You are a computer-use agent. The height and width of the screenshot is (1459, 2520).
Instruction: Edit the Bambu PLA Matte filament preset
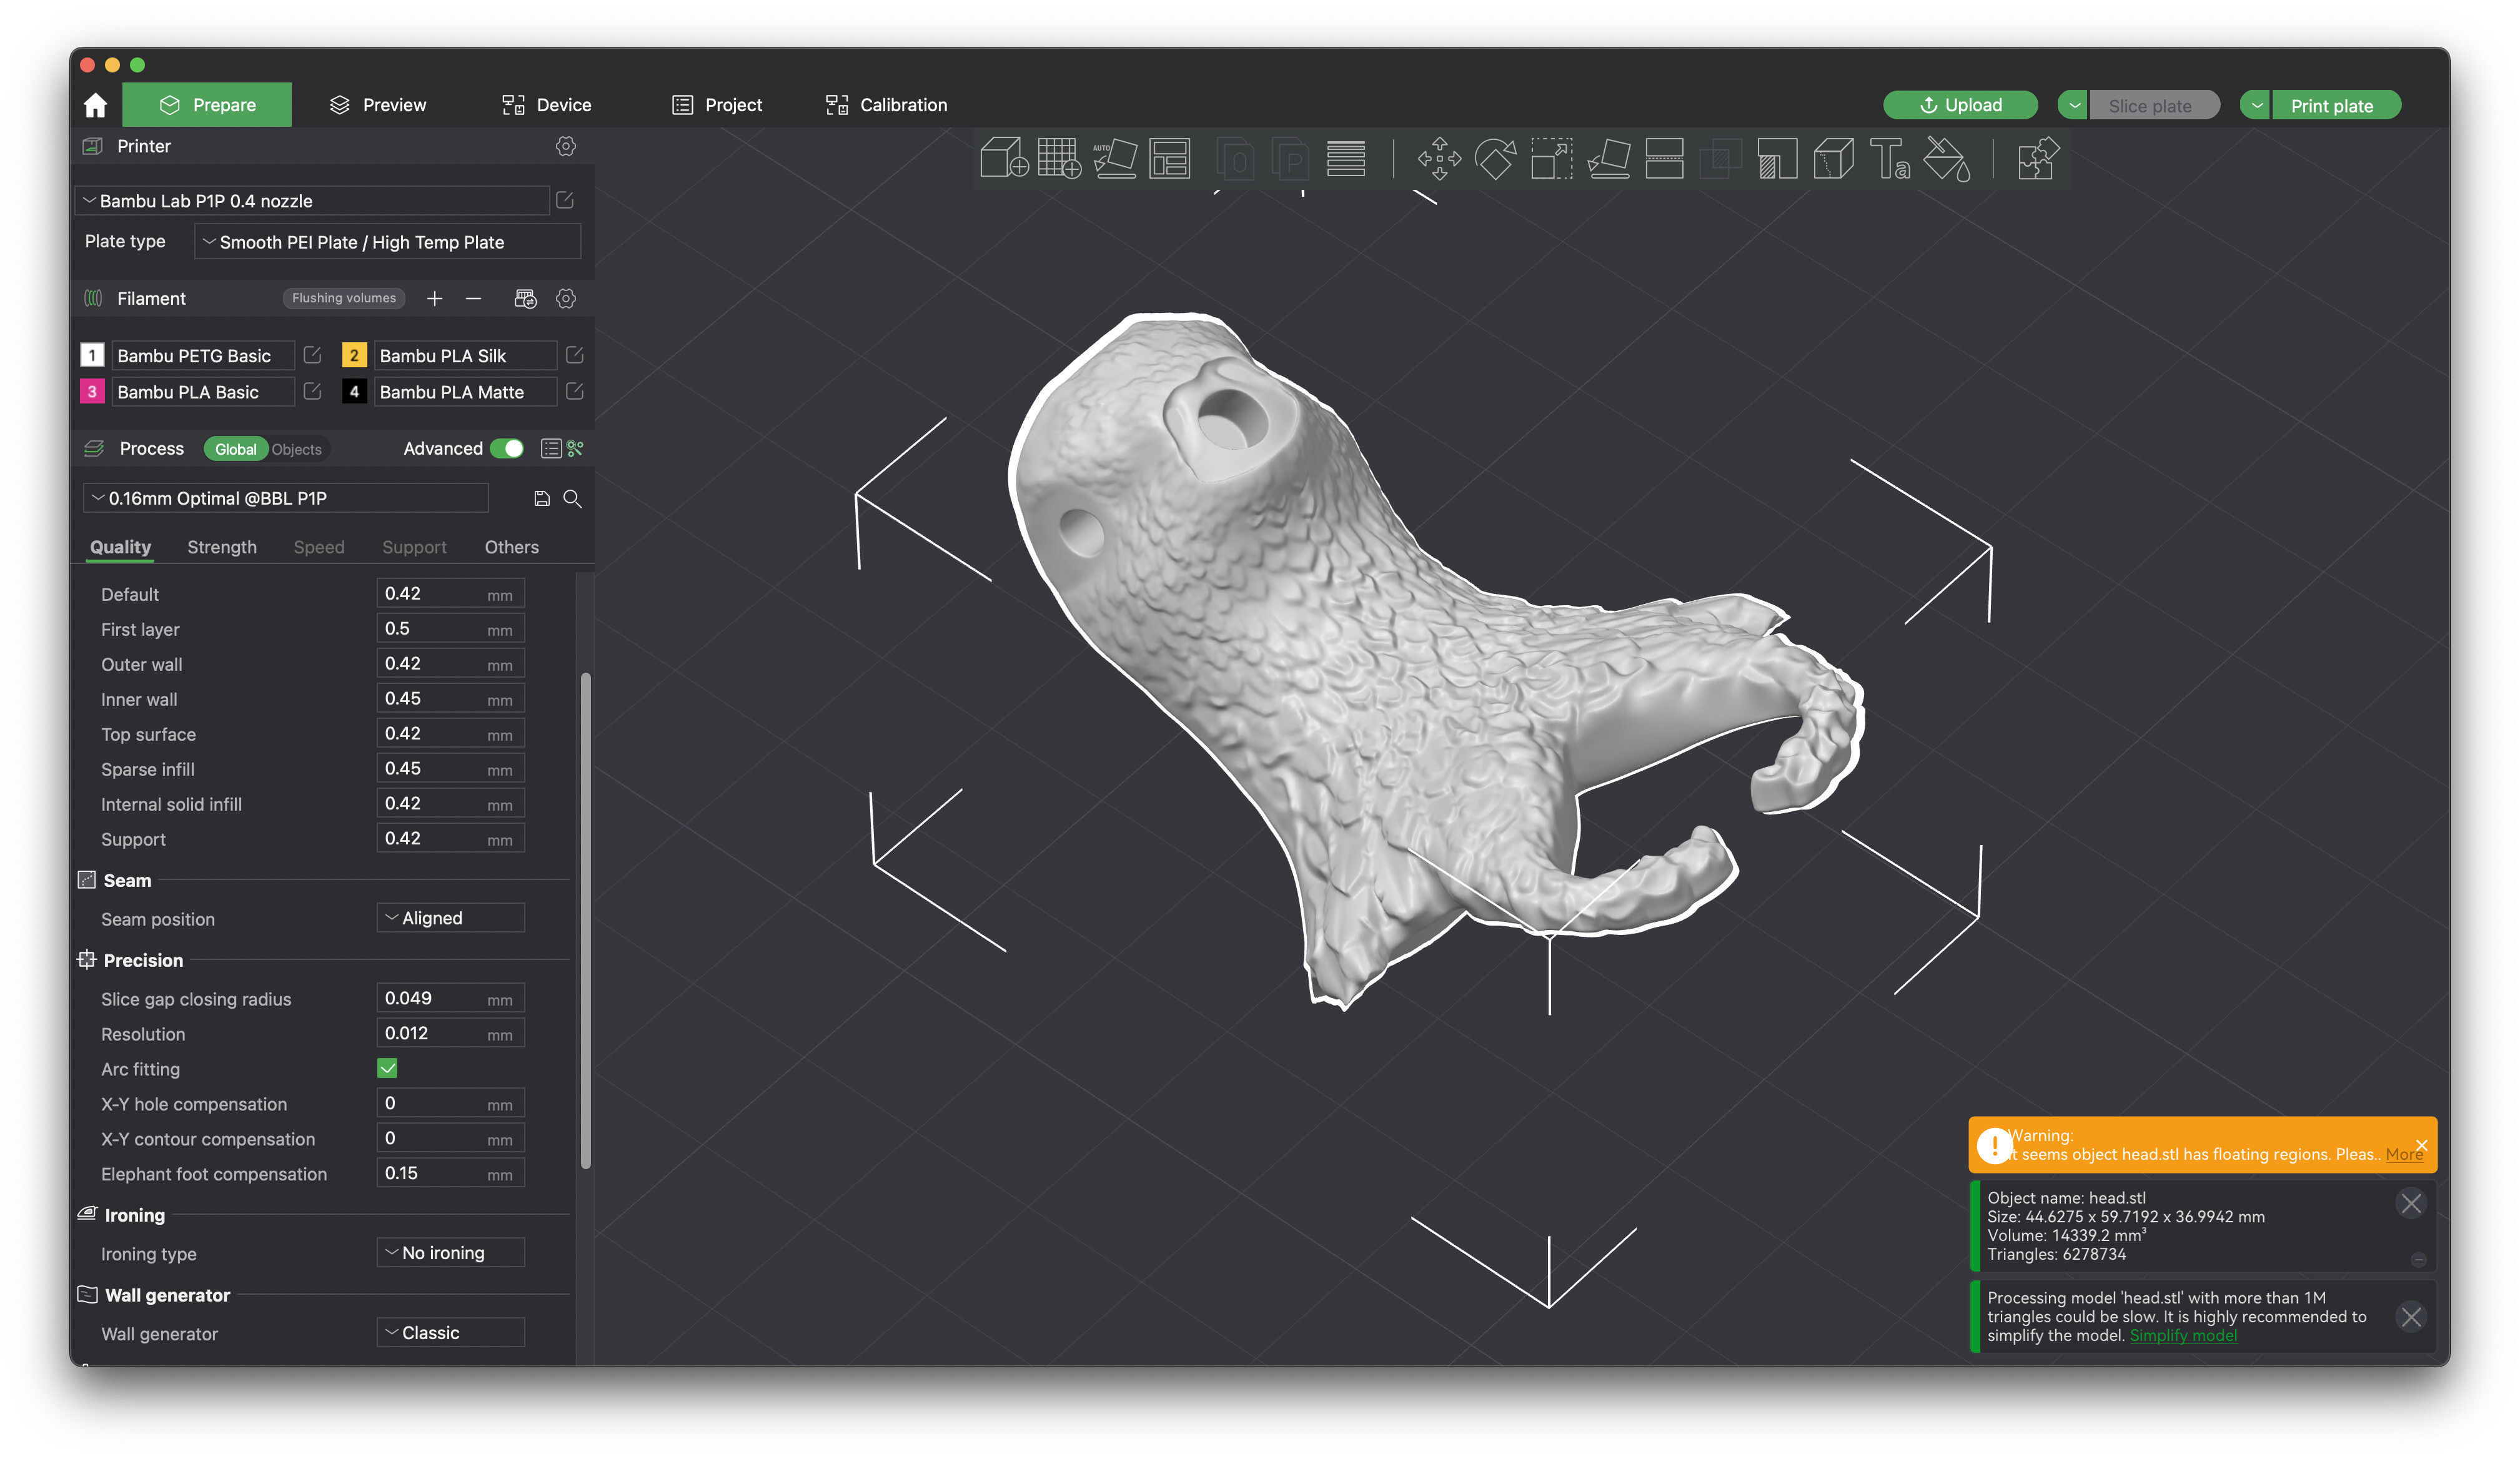[x=574, y=391]
